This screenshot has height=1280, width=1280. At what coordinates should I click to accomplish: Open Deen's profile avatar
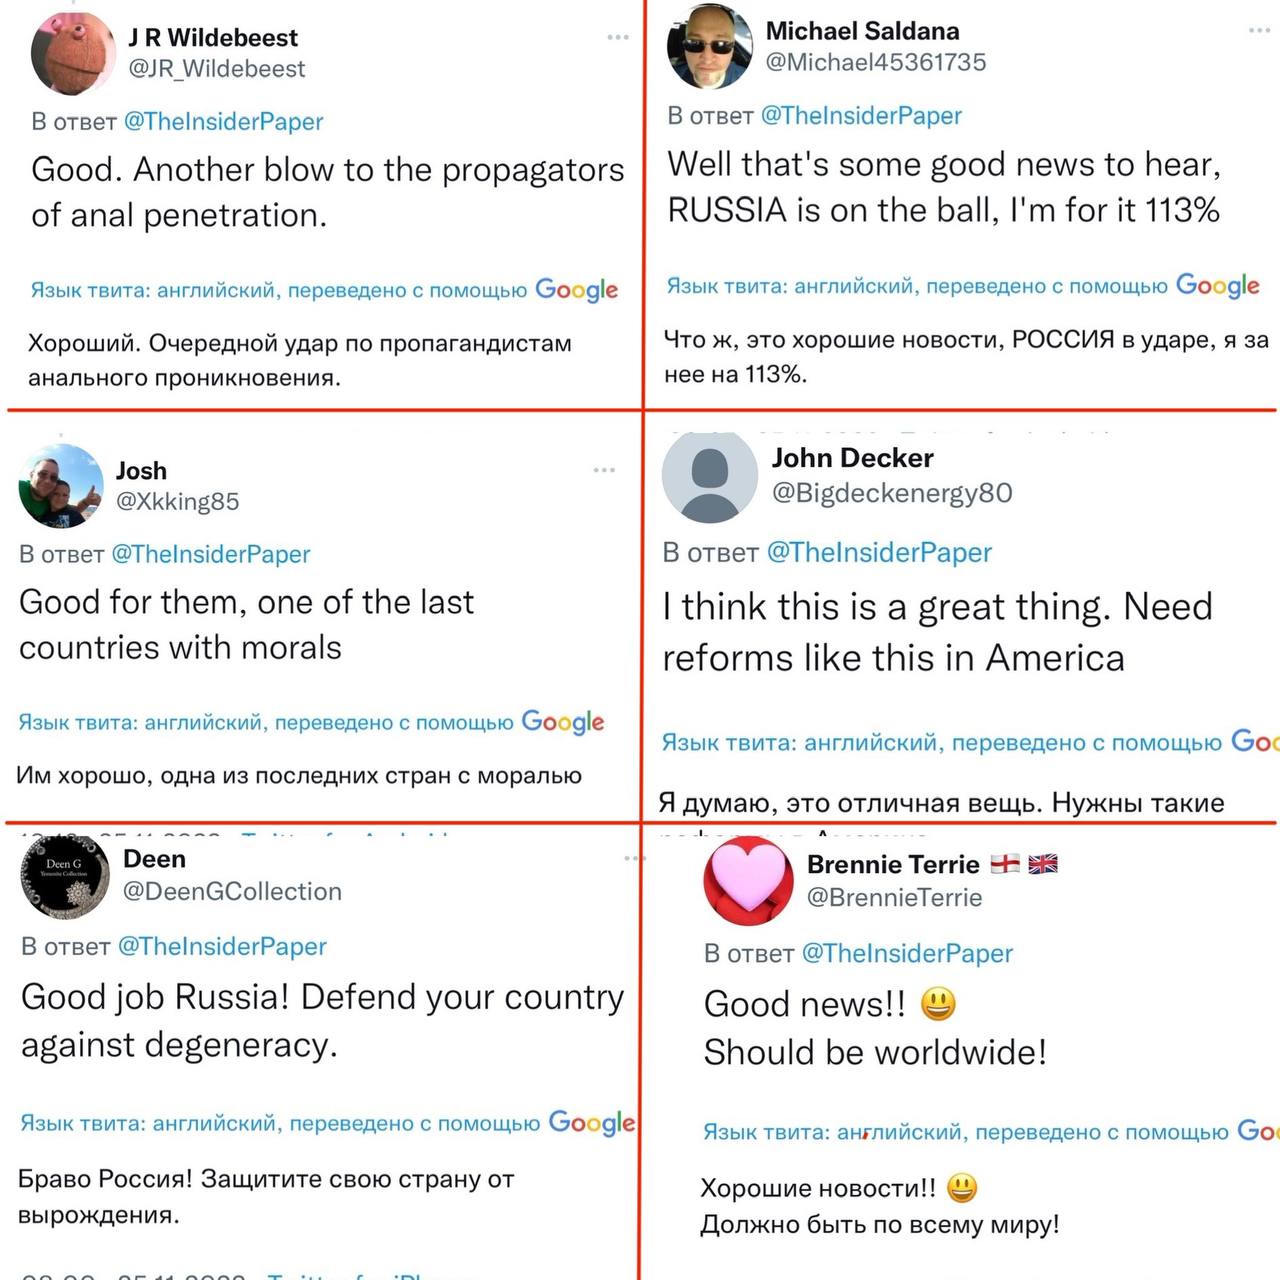click(65, 874)
